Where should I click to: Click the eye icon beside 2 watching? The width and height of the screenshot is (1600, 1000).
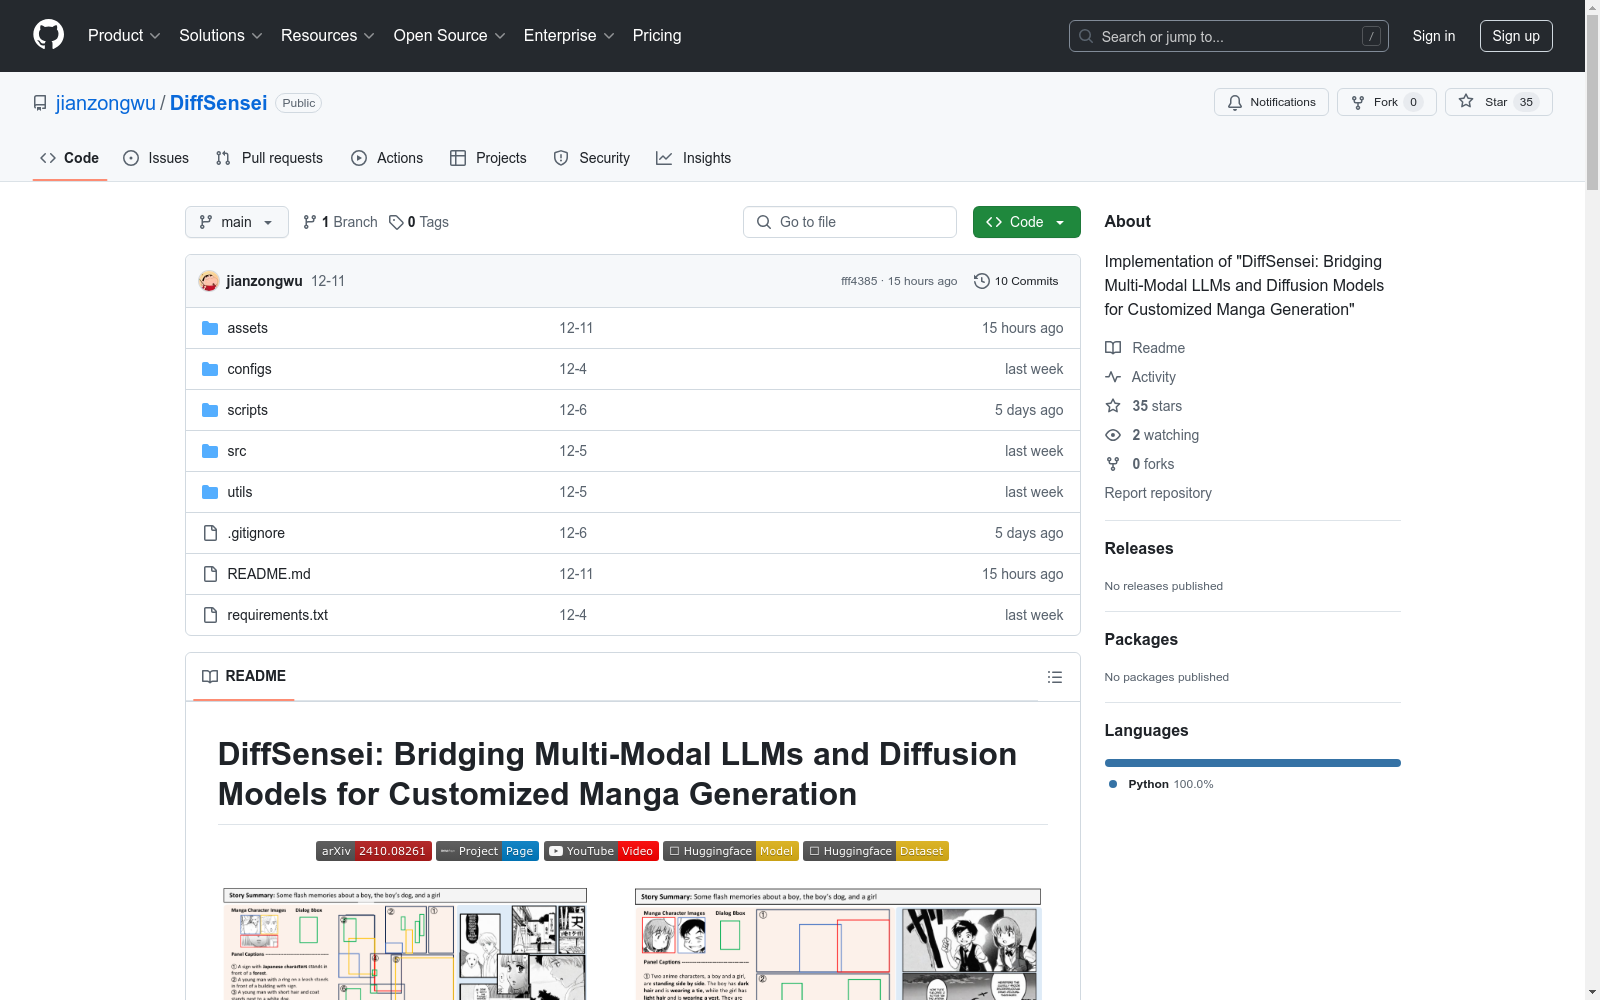(1113, 435)
